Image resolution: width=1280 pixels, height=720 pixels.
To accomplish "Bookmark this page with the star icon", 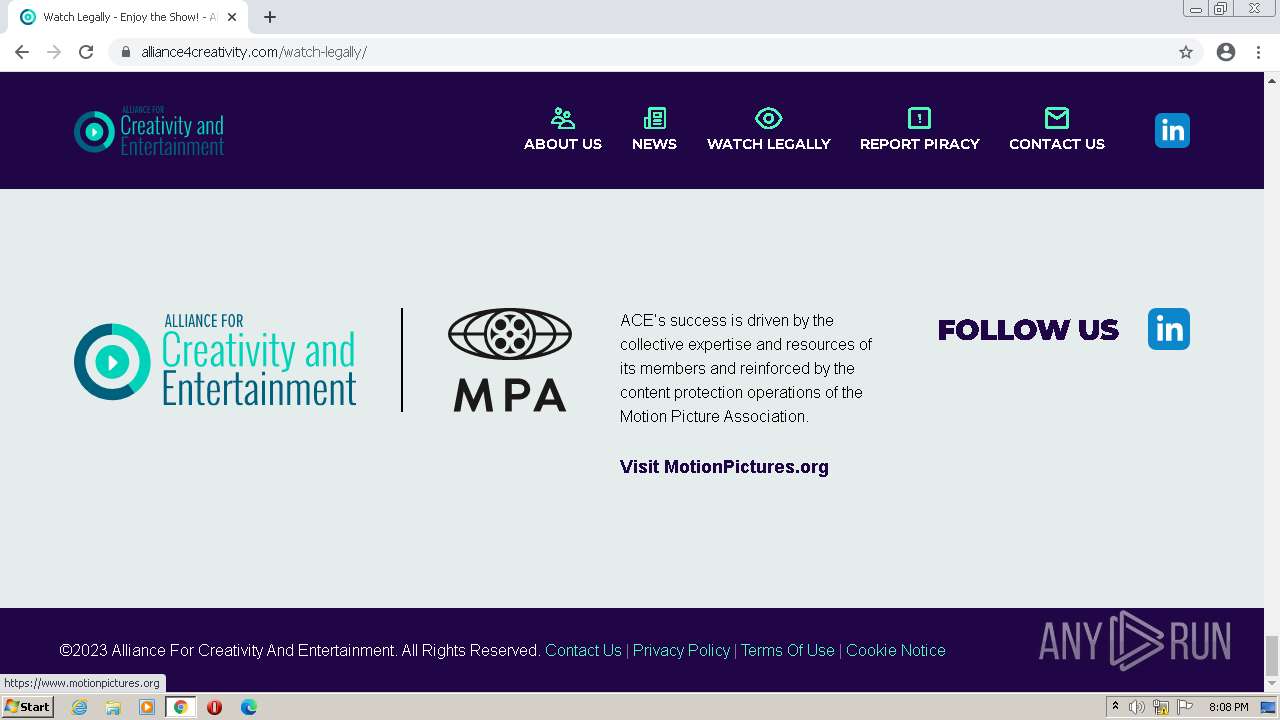I will tap(1186, 52).
